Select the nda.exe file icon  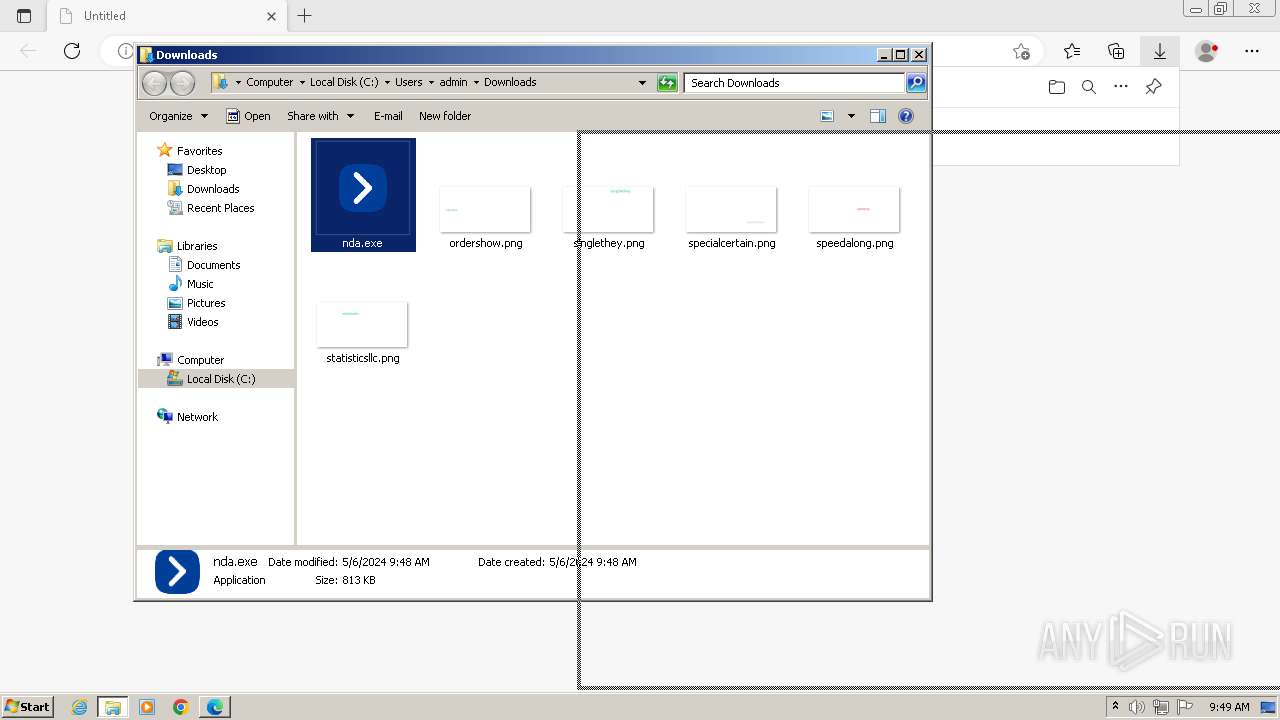click(x=363, y=188)
